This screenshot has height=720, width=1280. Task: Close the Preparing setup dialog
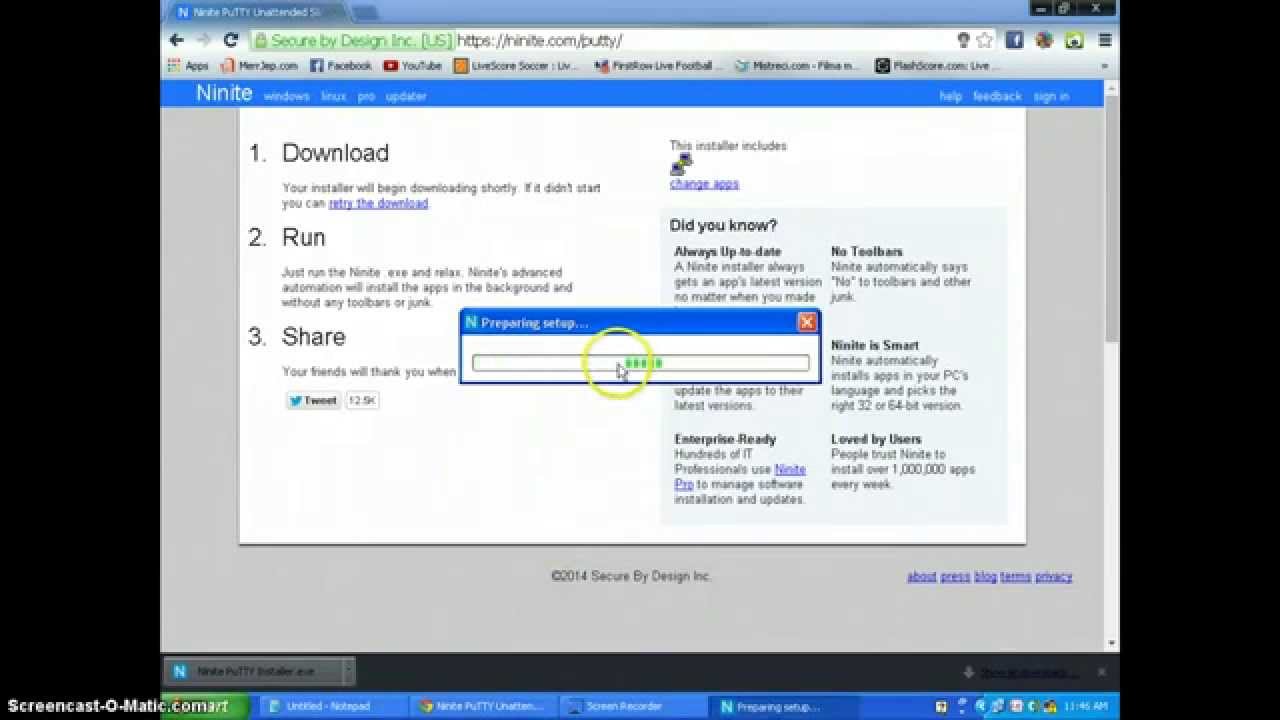coord(807,322)
